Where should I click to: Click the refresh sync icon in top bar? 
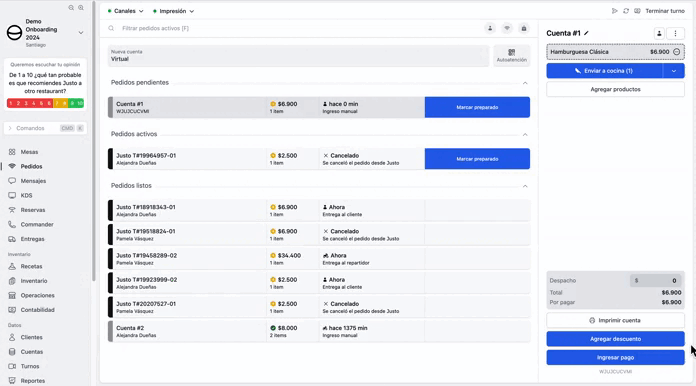click(626, 11)
